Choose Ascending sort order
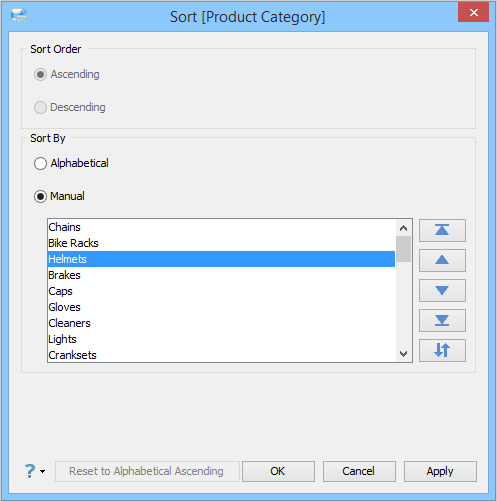The image size is (497, 502). click(x=40, y=74)
